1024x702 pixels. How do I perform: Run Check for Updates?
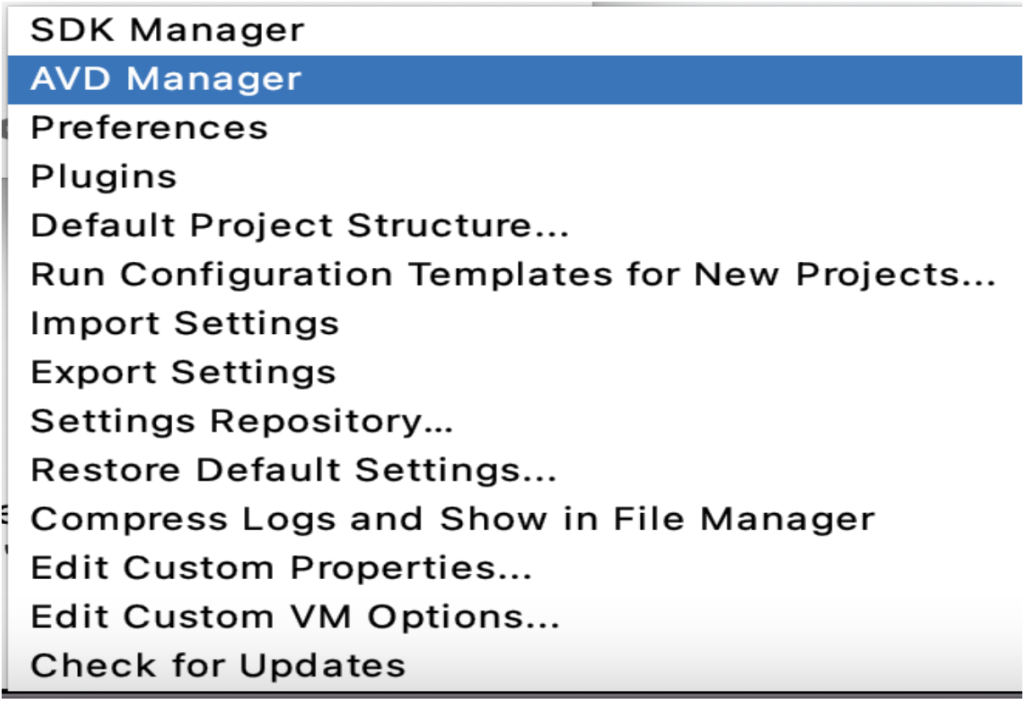tap(218, 665)
